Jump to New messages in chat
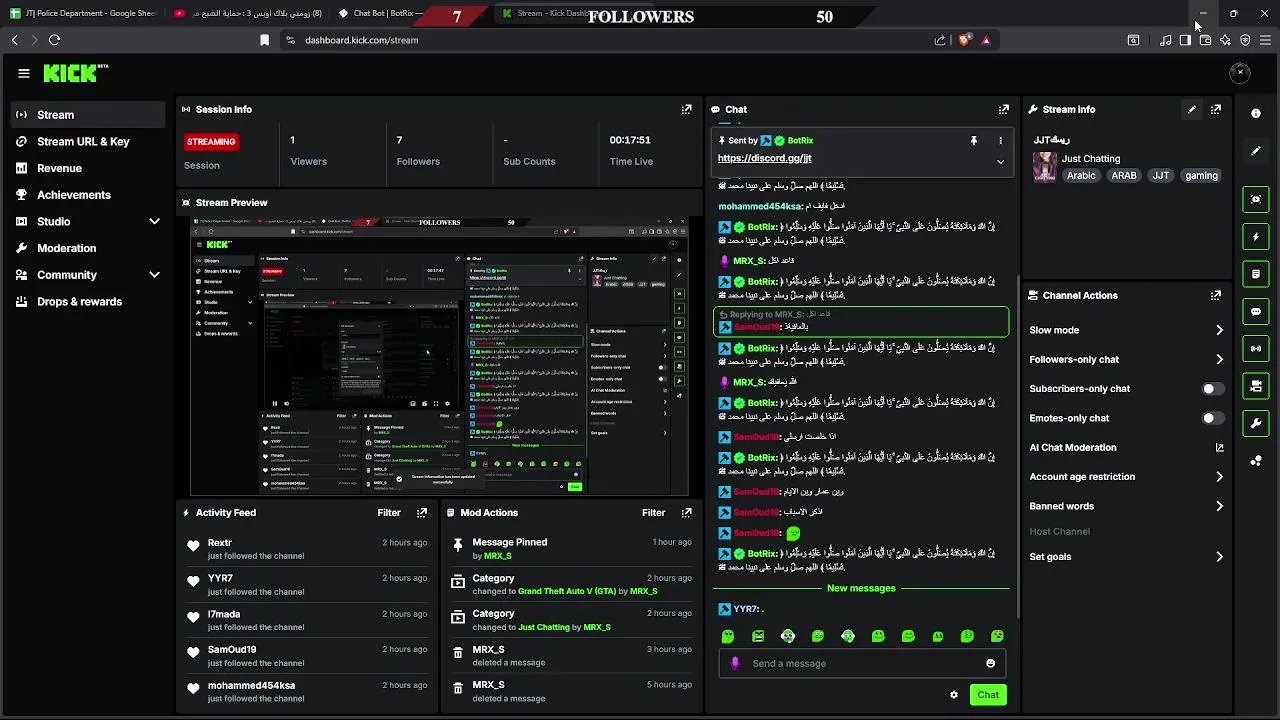 tap(861, 588)
